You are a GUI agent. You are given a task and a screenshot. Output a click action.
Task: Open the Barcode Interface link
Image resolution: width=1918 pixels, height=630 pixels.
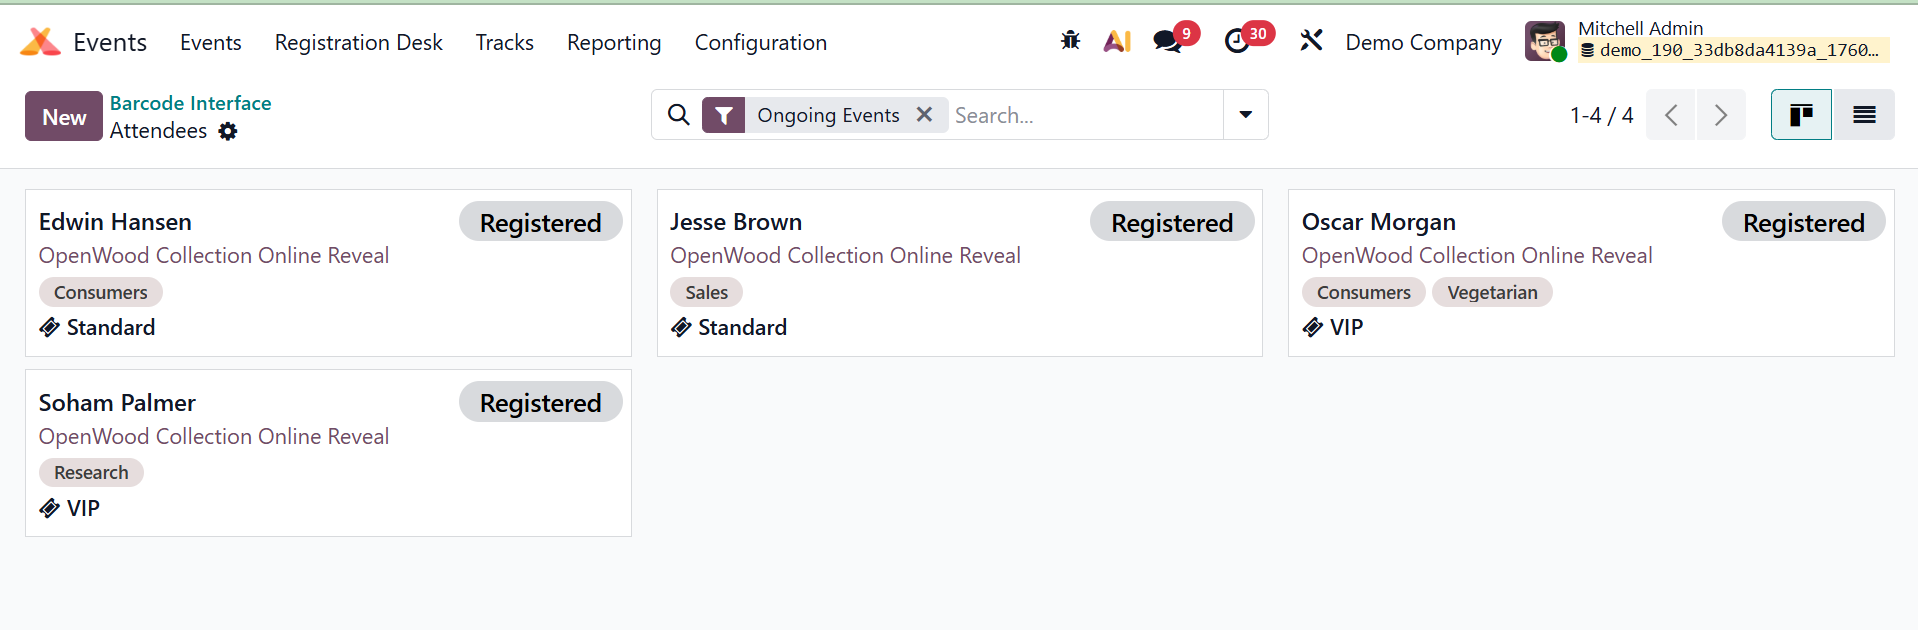click(190, 103)
